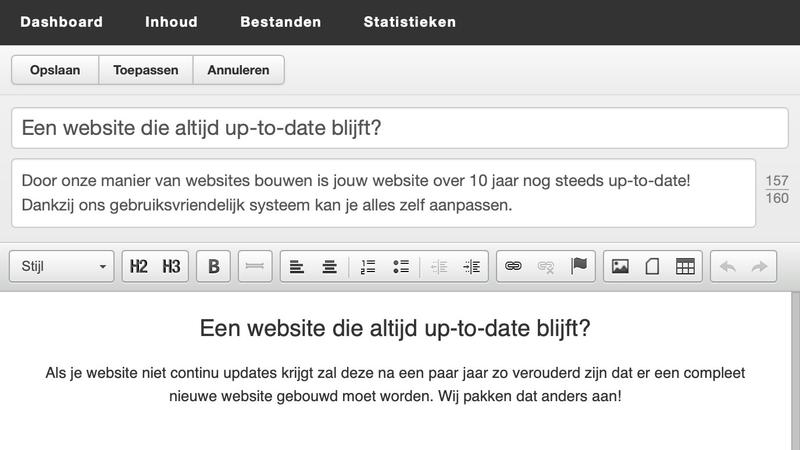
Task: View the Statistieken section
Action: coord(410,22)
